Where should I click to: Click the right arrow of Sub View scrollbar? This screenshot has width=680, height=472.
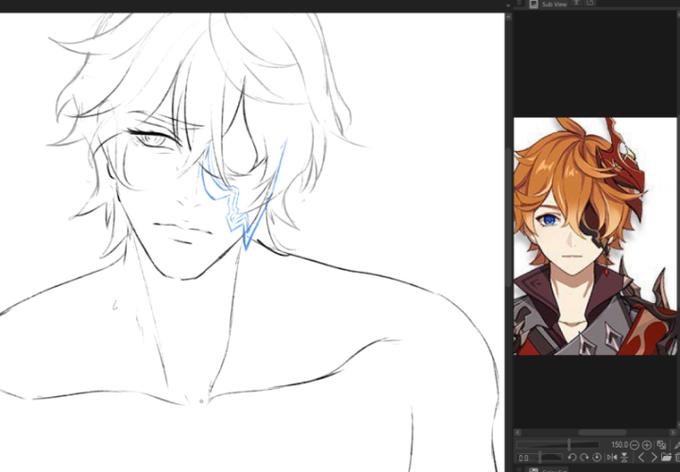(x=673, y=433)
